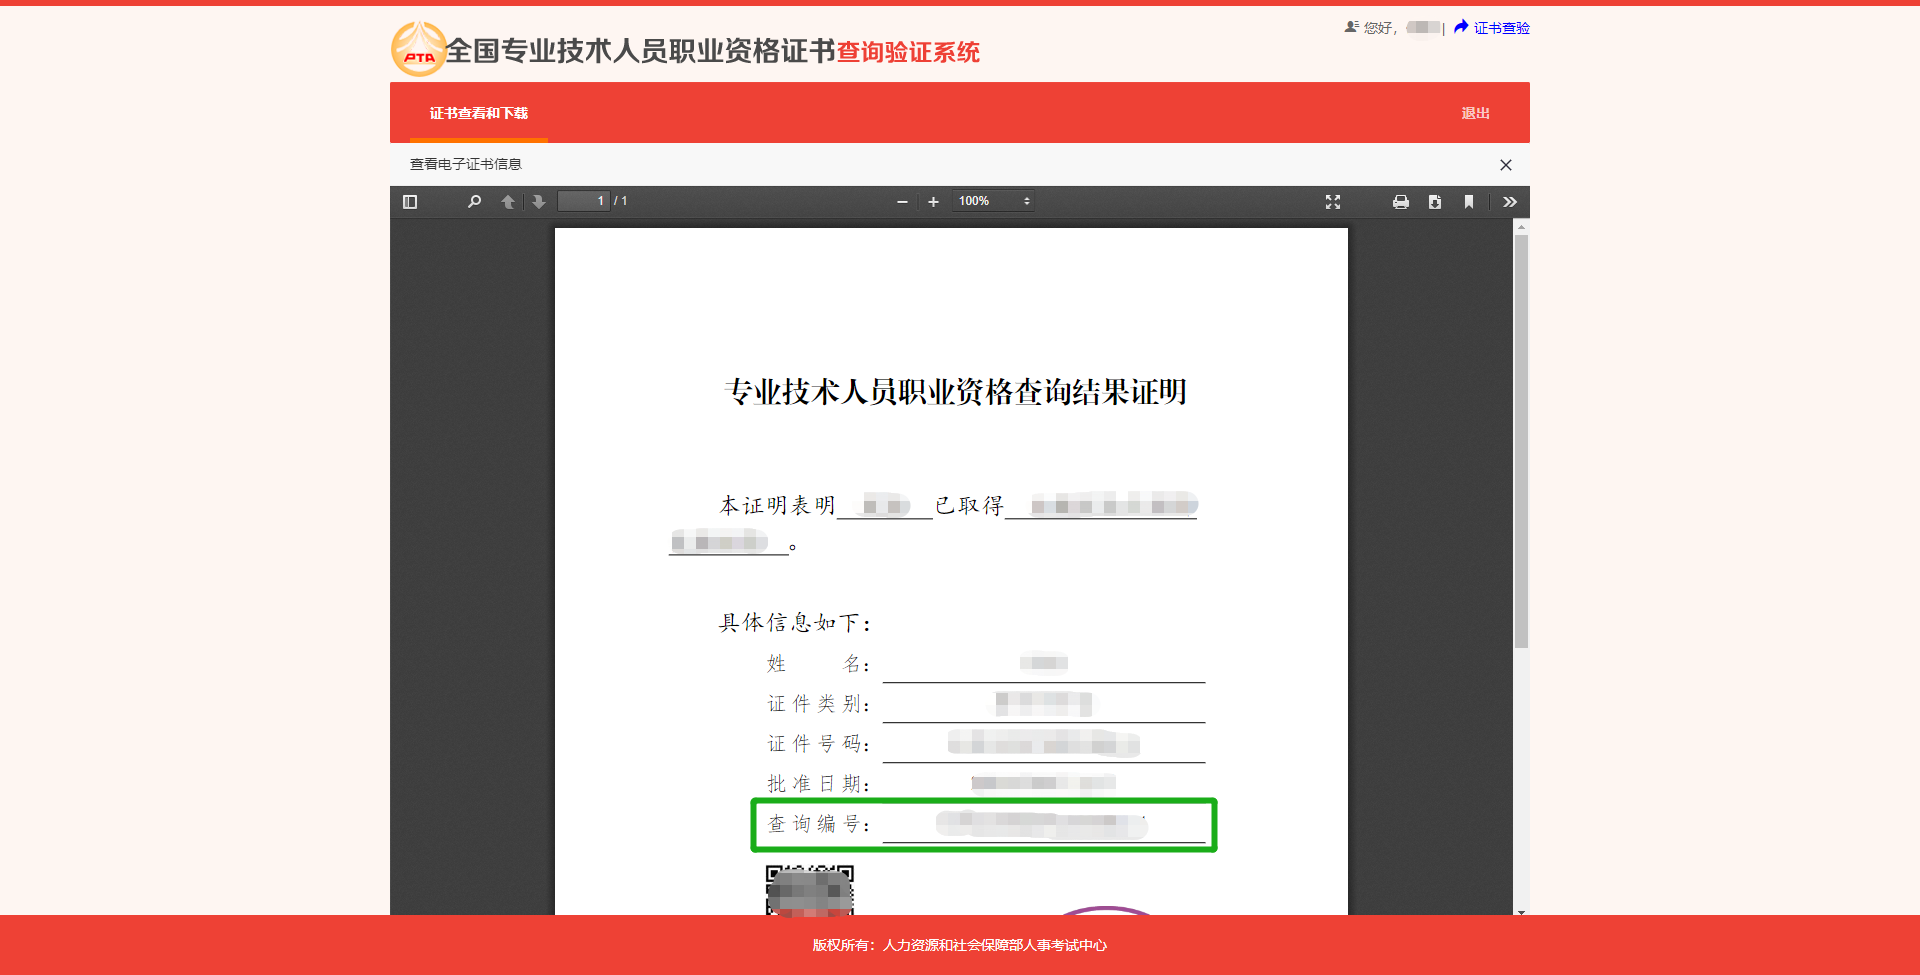Open the find-in-document search tool

point(474,202)
